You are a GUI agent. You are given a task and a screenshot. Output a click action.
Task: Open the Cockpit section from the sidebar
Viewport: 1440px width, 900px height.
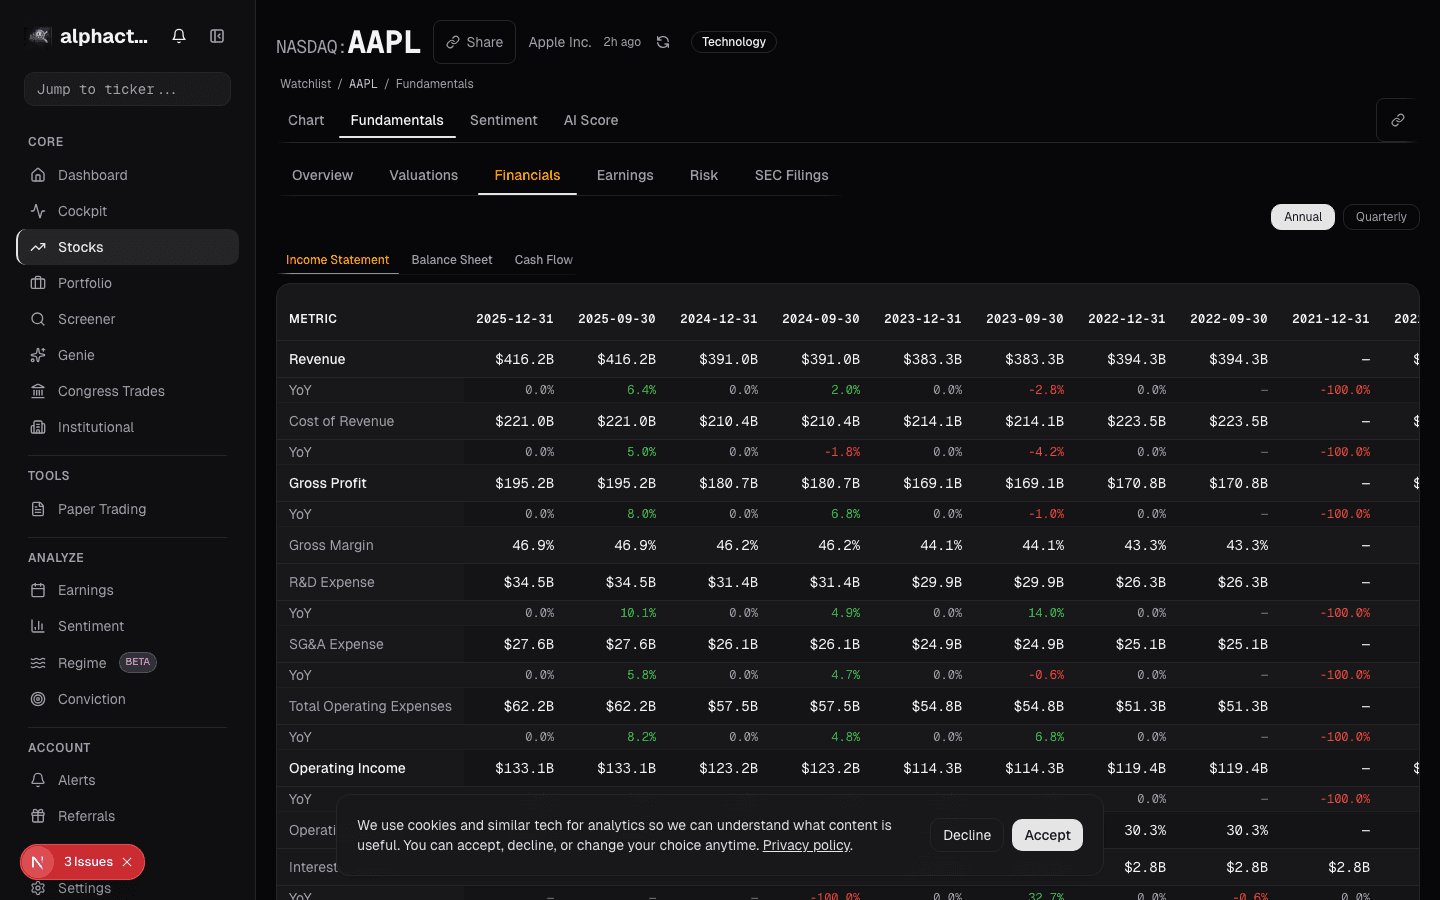(x=80, y=211)
